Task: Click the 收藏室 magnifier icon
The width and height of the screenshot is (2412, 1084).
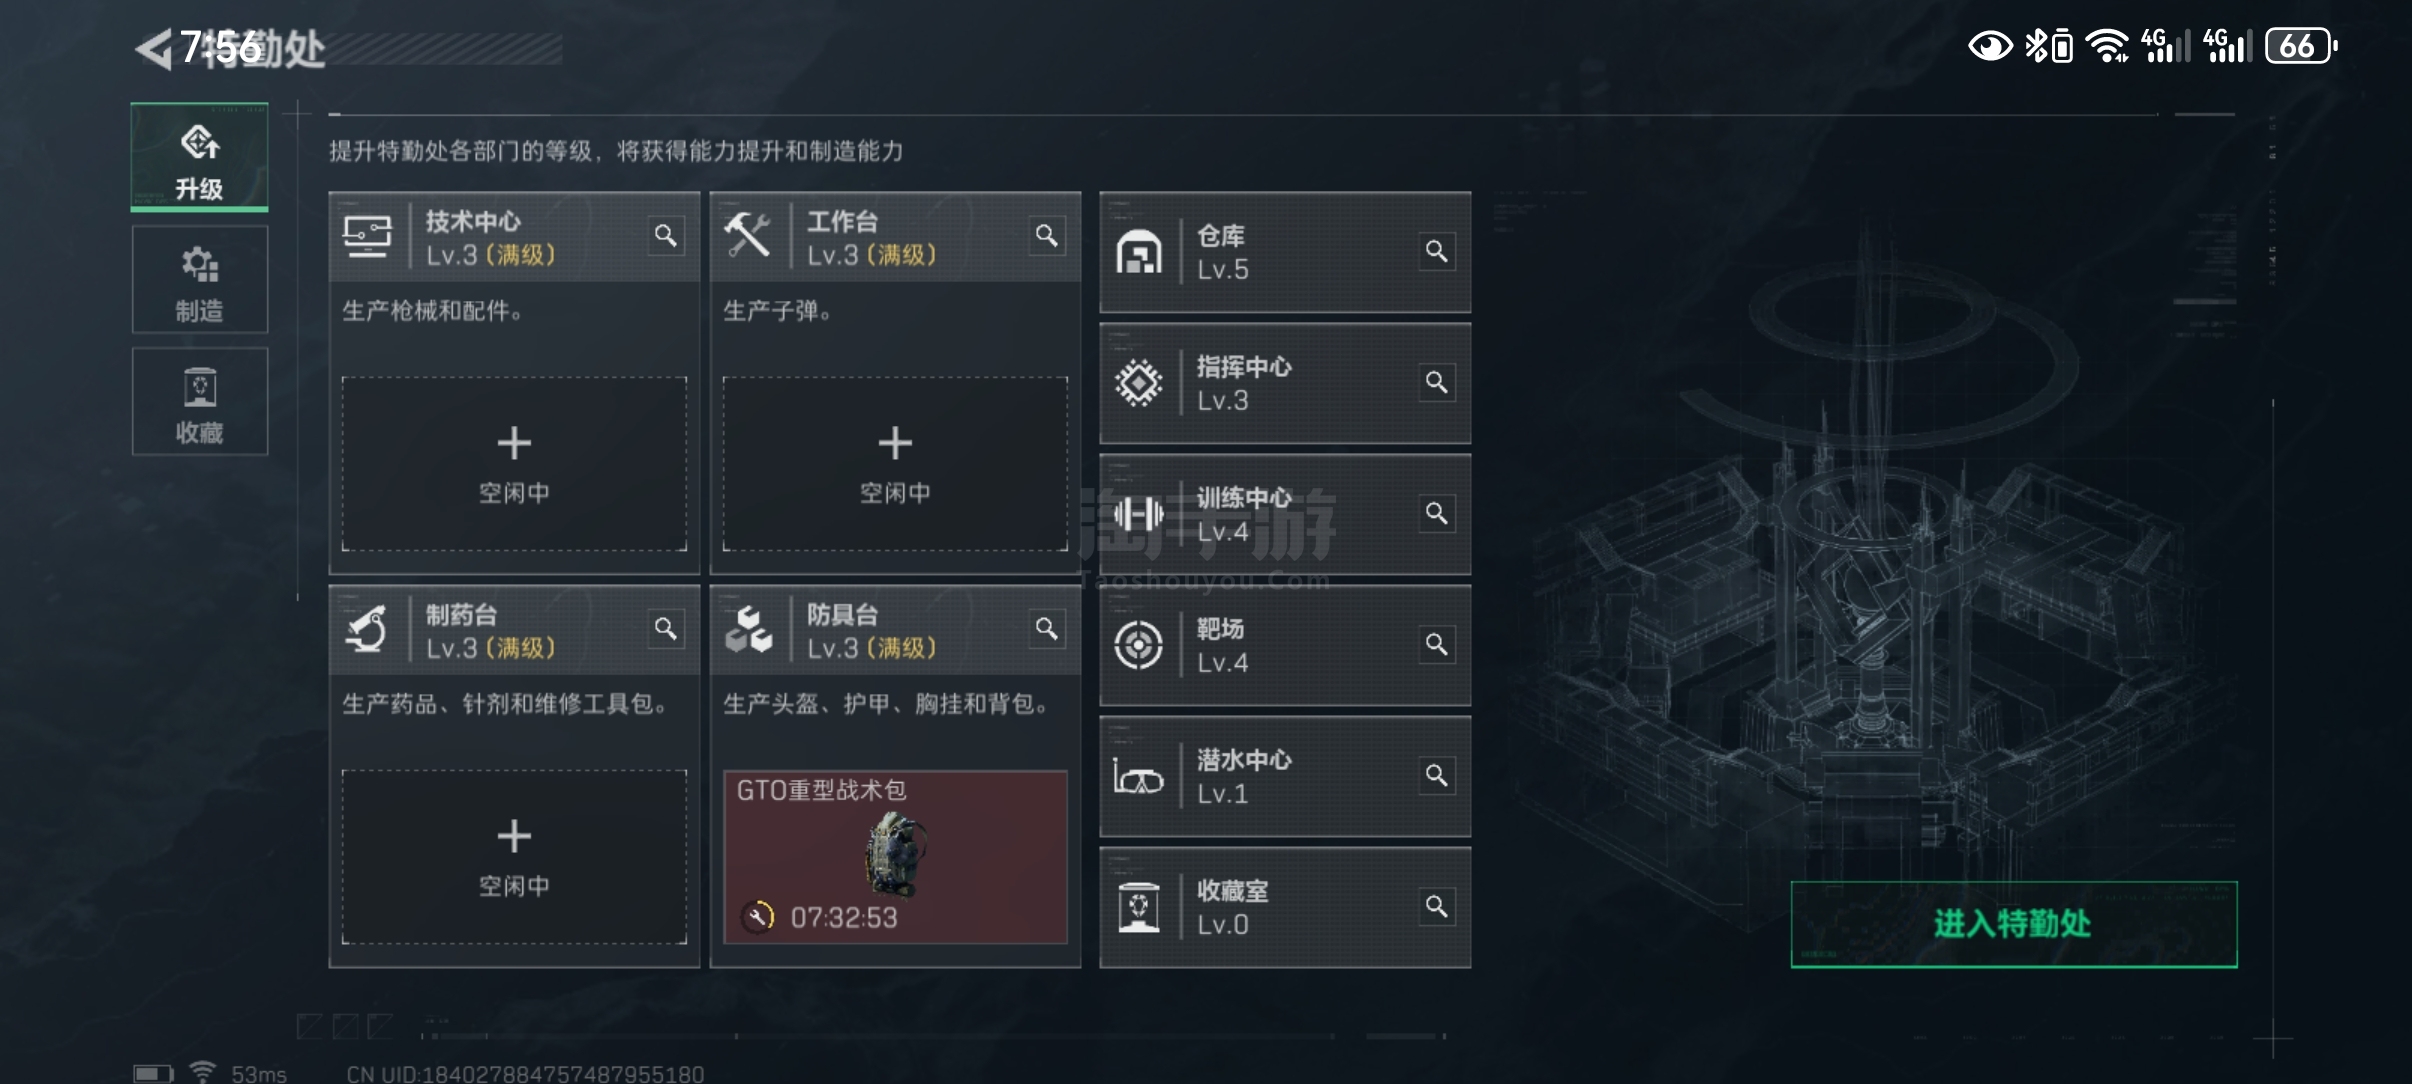Action: [x=1437, y=906]
